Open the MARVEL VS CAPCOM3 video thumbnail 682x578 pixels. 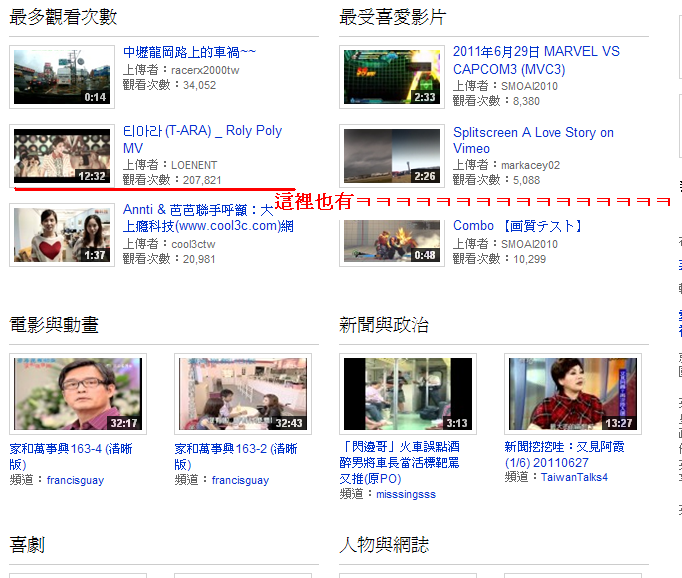tap(392, 77)
